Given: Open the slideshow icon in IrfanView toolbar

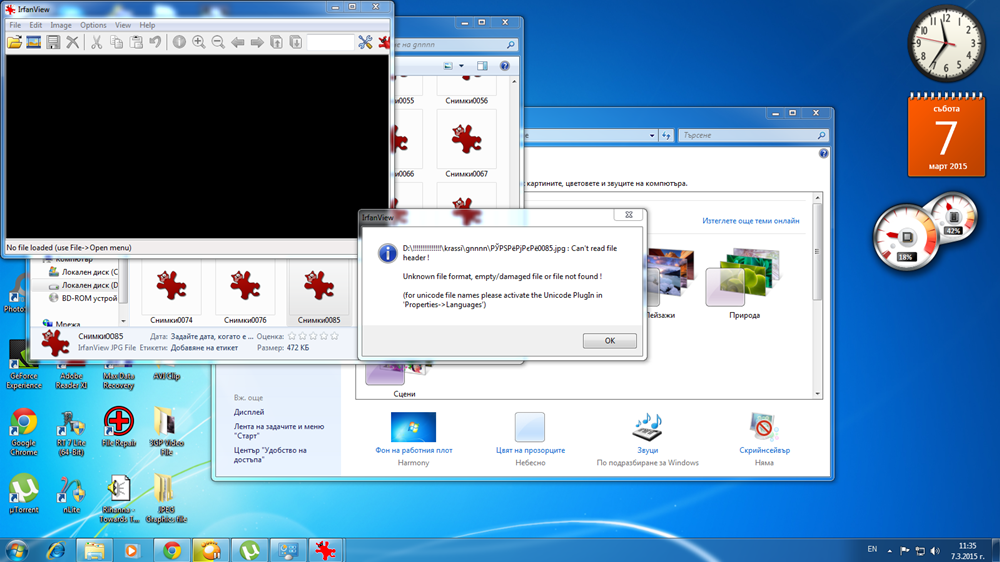Looking at the screenshot, I should [x=34, y=43].
